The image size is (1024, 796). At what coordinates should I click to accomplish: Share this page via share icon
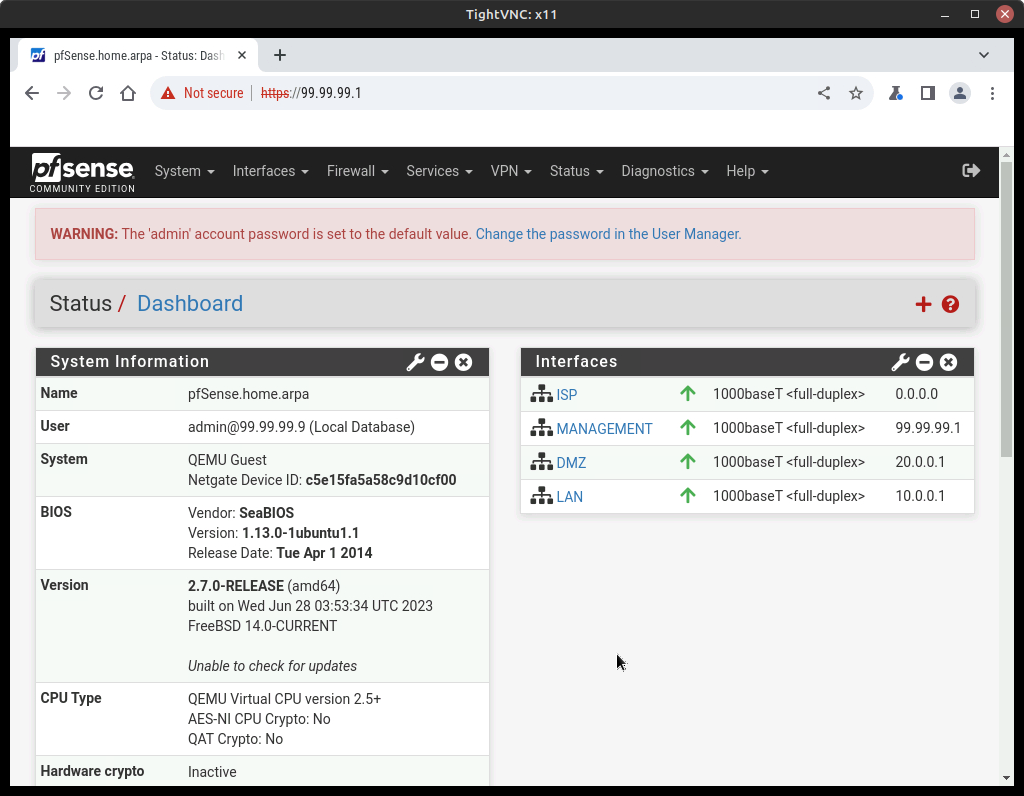point(824,93)
